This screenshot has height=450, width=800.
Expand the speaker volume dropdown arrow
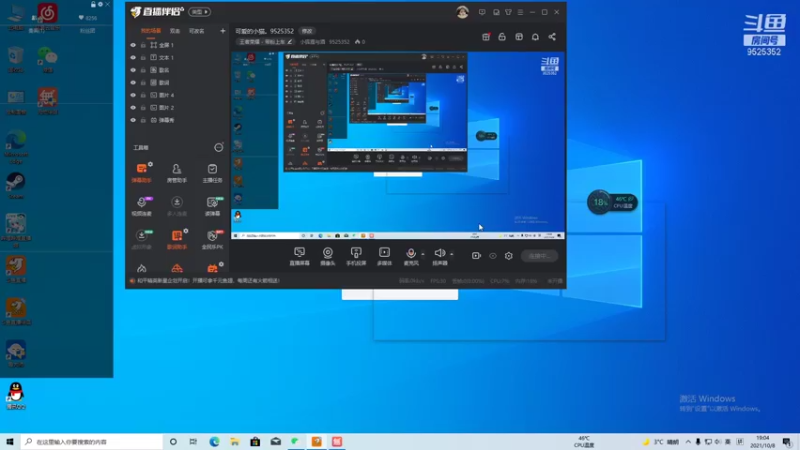click(452, 254)
